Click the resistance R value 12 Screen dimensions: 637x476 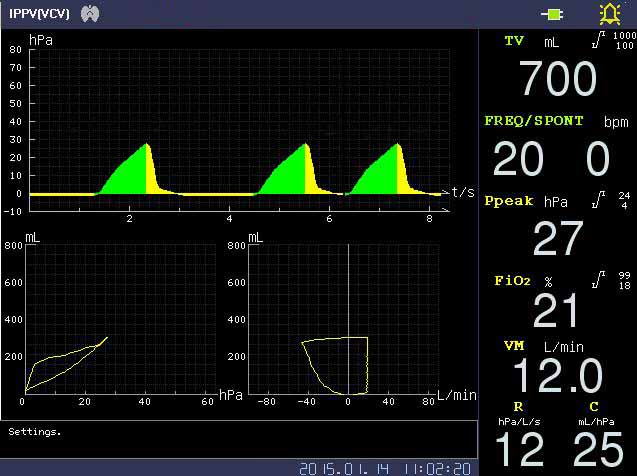coord(518,450)
